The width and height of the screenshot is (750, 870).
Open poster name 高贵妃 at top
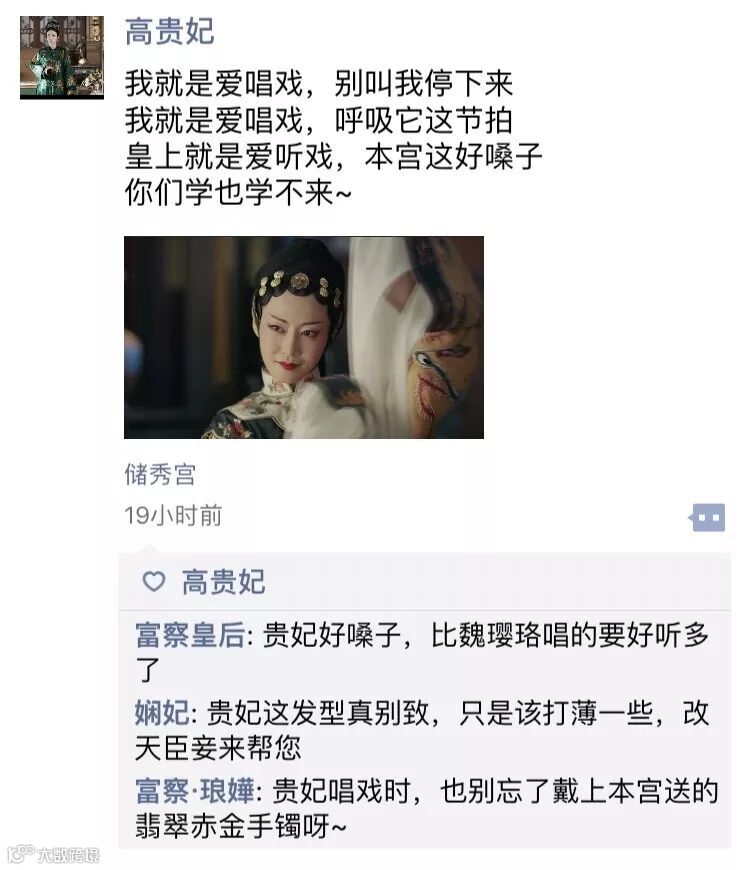[x=169, y=32]
